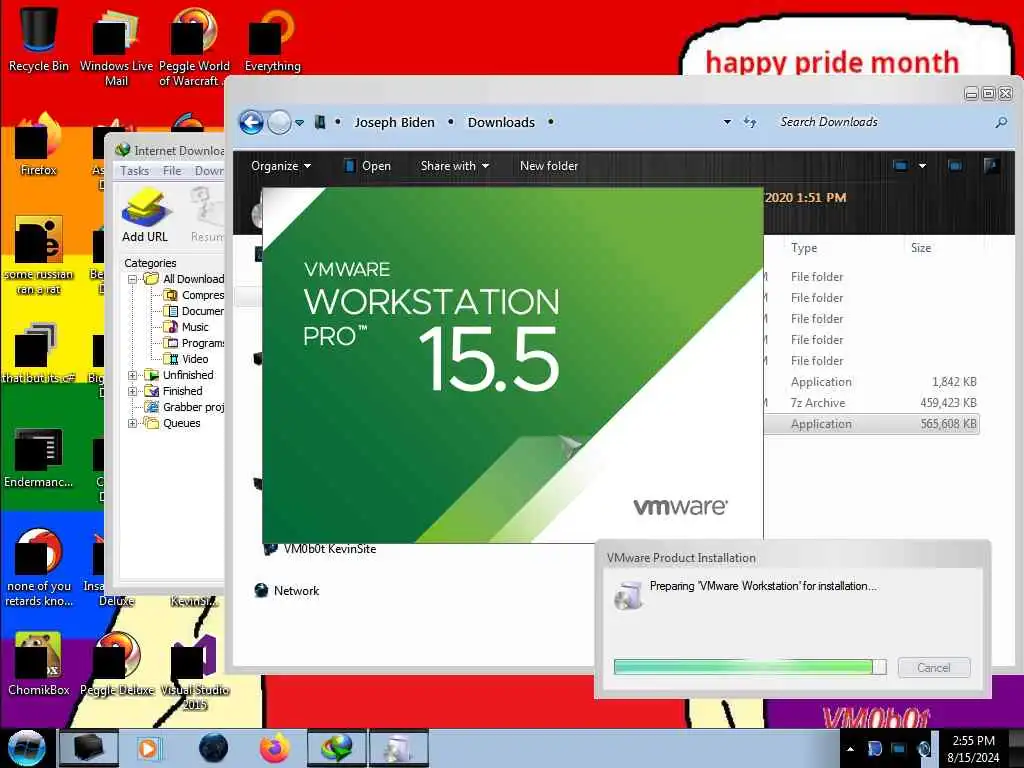Click the Explorer help icon
1024x768 pixels.
991,166
